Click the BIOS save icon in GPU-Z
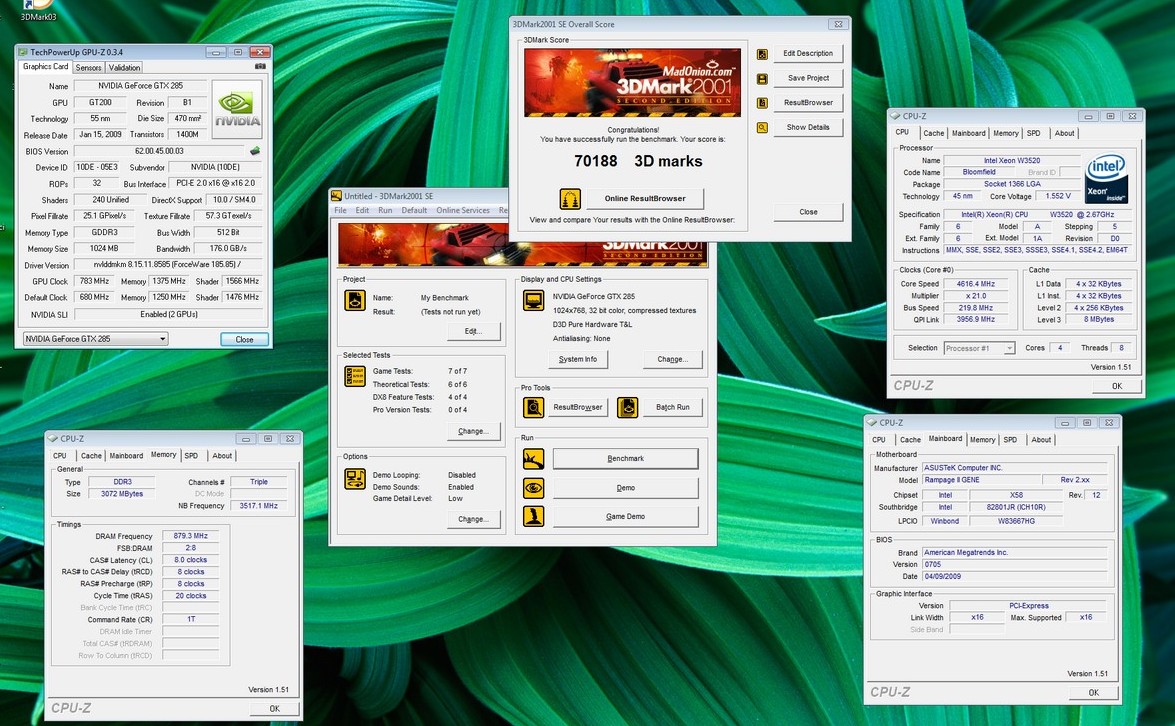 pyautogui.click(x=255, y=151)
